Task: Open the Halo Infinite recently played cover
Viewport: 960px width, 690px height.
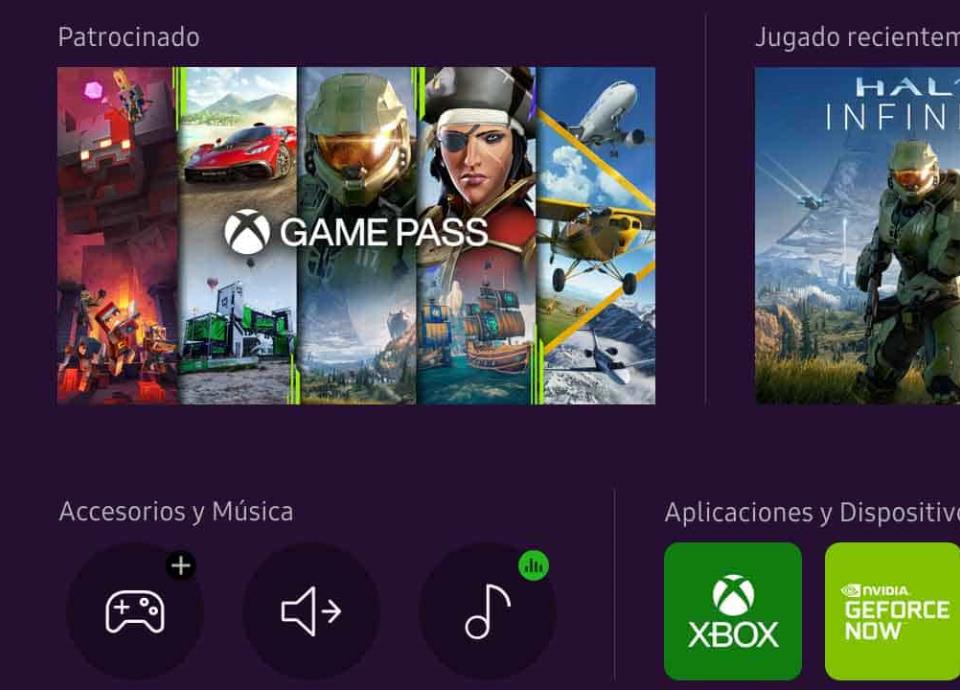Action: point(857,236)
